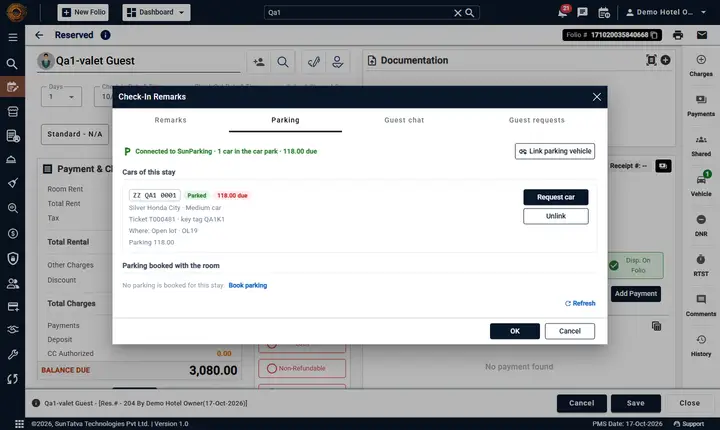Open Charges in the right panel

[701, 66]
